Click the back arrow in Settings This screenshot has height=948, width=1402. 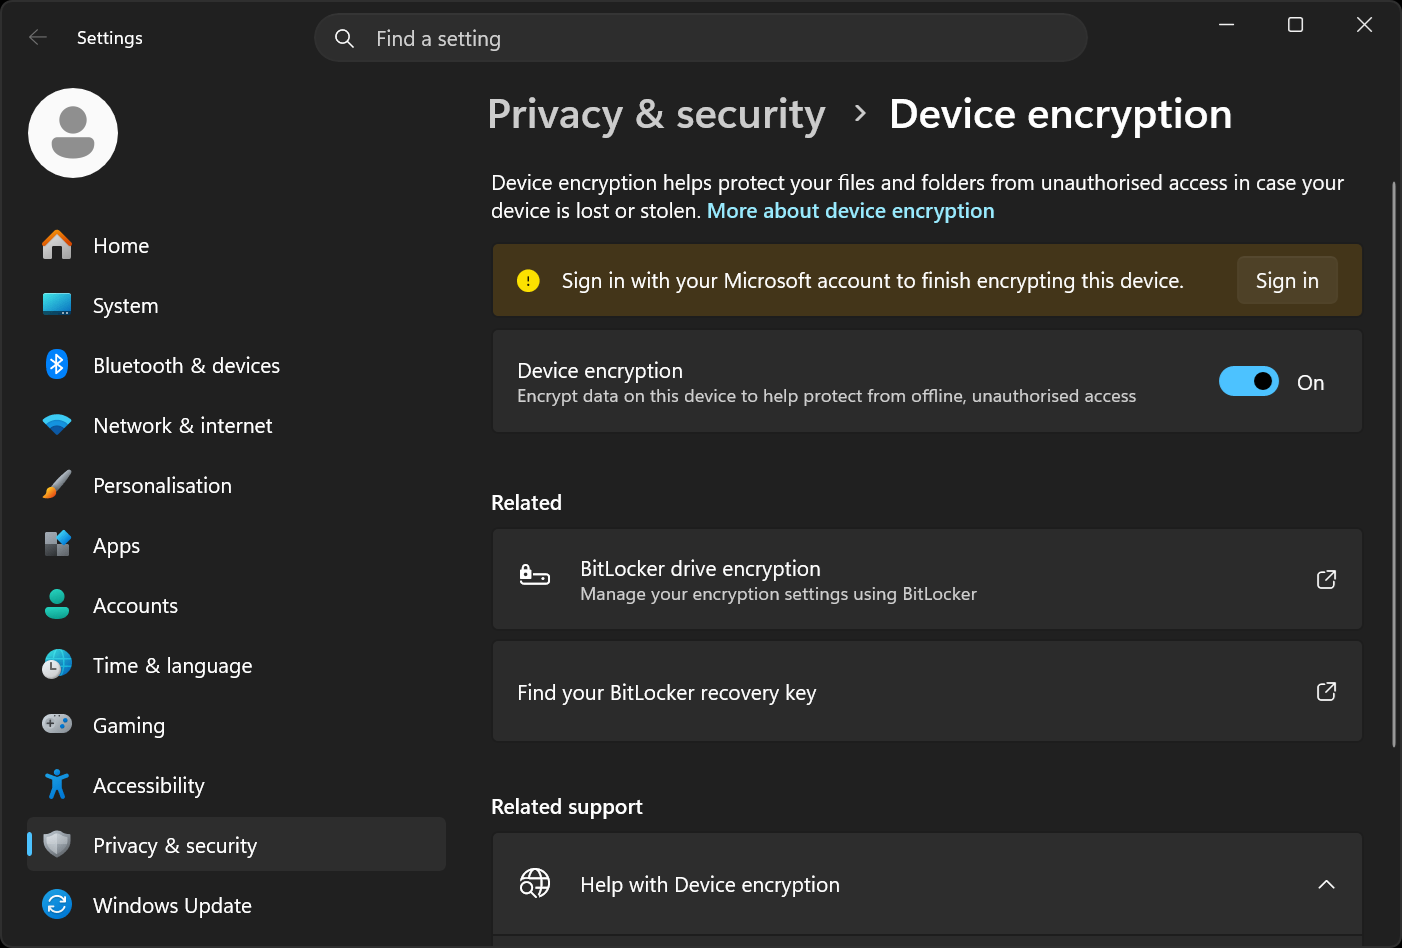(x=37, y=37)
